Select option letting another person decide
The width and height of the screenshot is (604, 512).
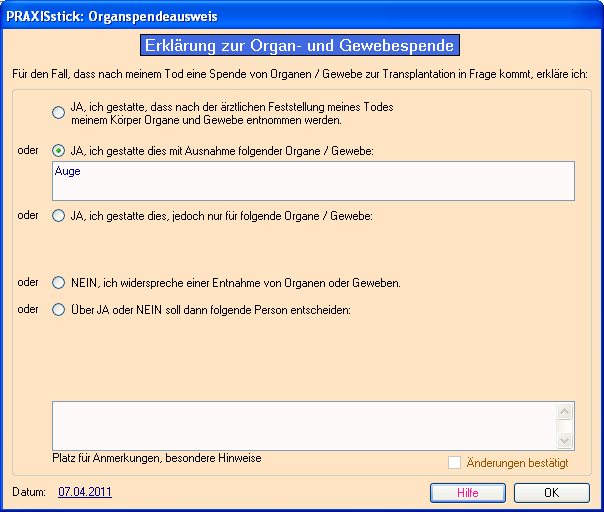pos(59,310)
